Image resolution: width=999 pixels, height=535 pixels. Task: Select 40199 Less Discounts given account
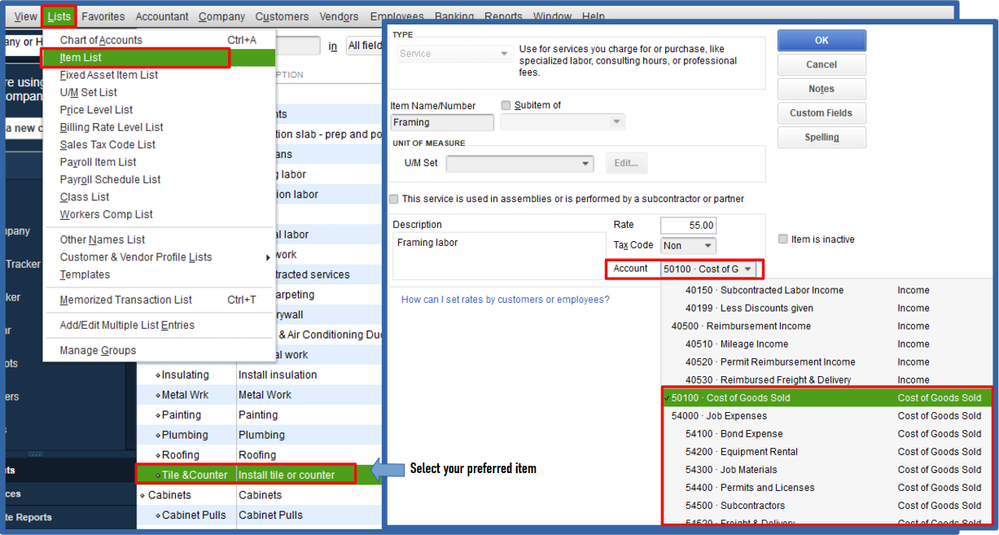click(826, 308)
